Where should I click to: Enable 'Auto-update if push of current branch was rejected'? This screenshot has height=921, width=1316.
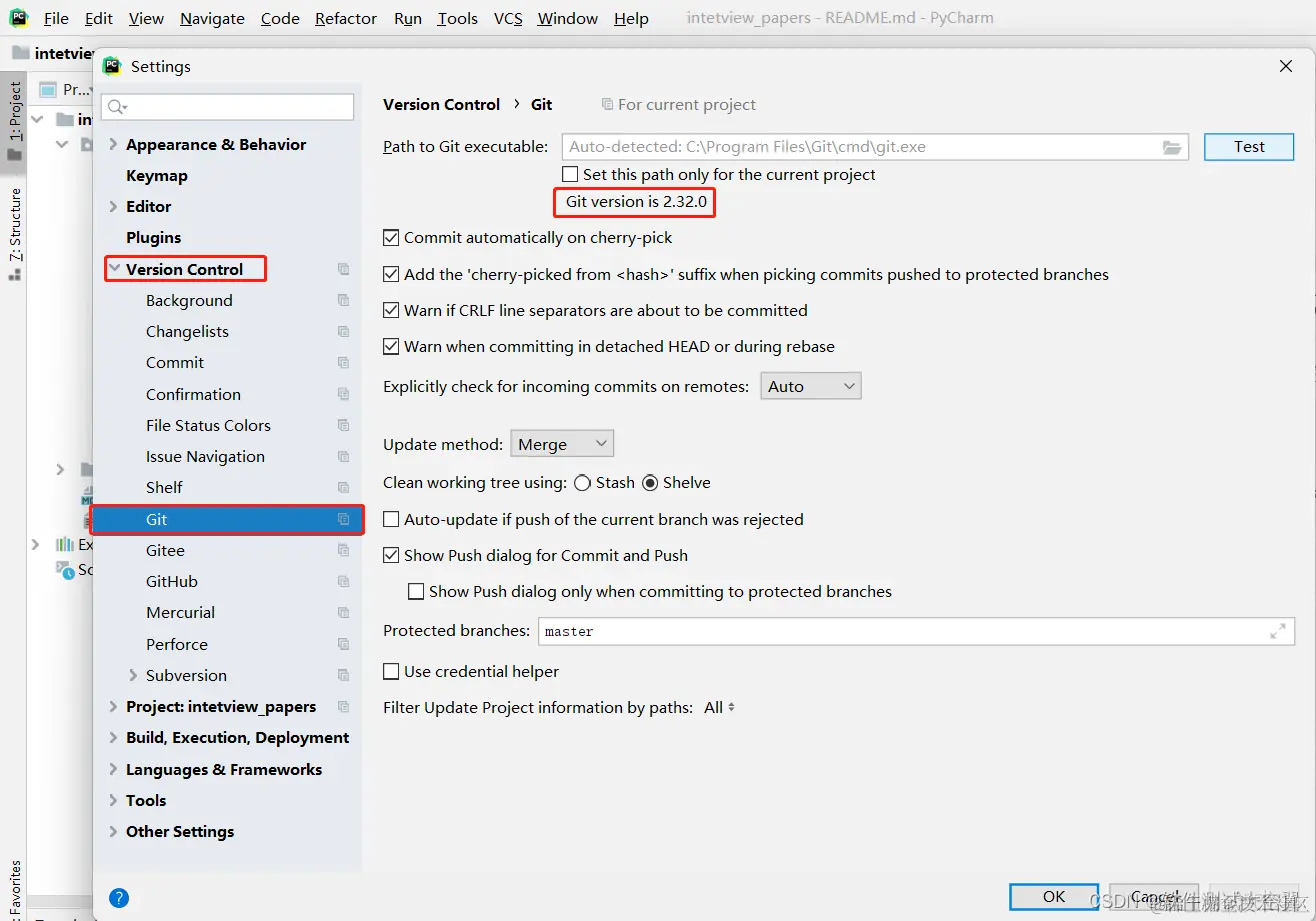[x=391, y=520]
